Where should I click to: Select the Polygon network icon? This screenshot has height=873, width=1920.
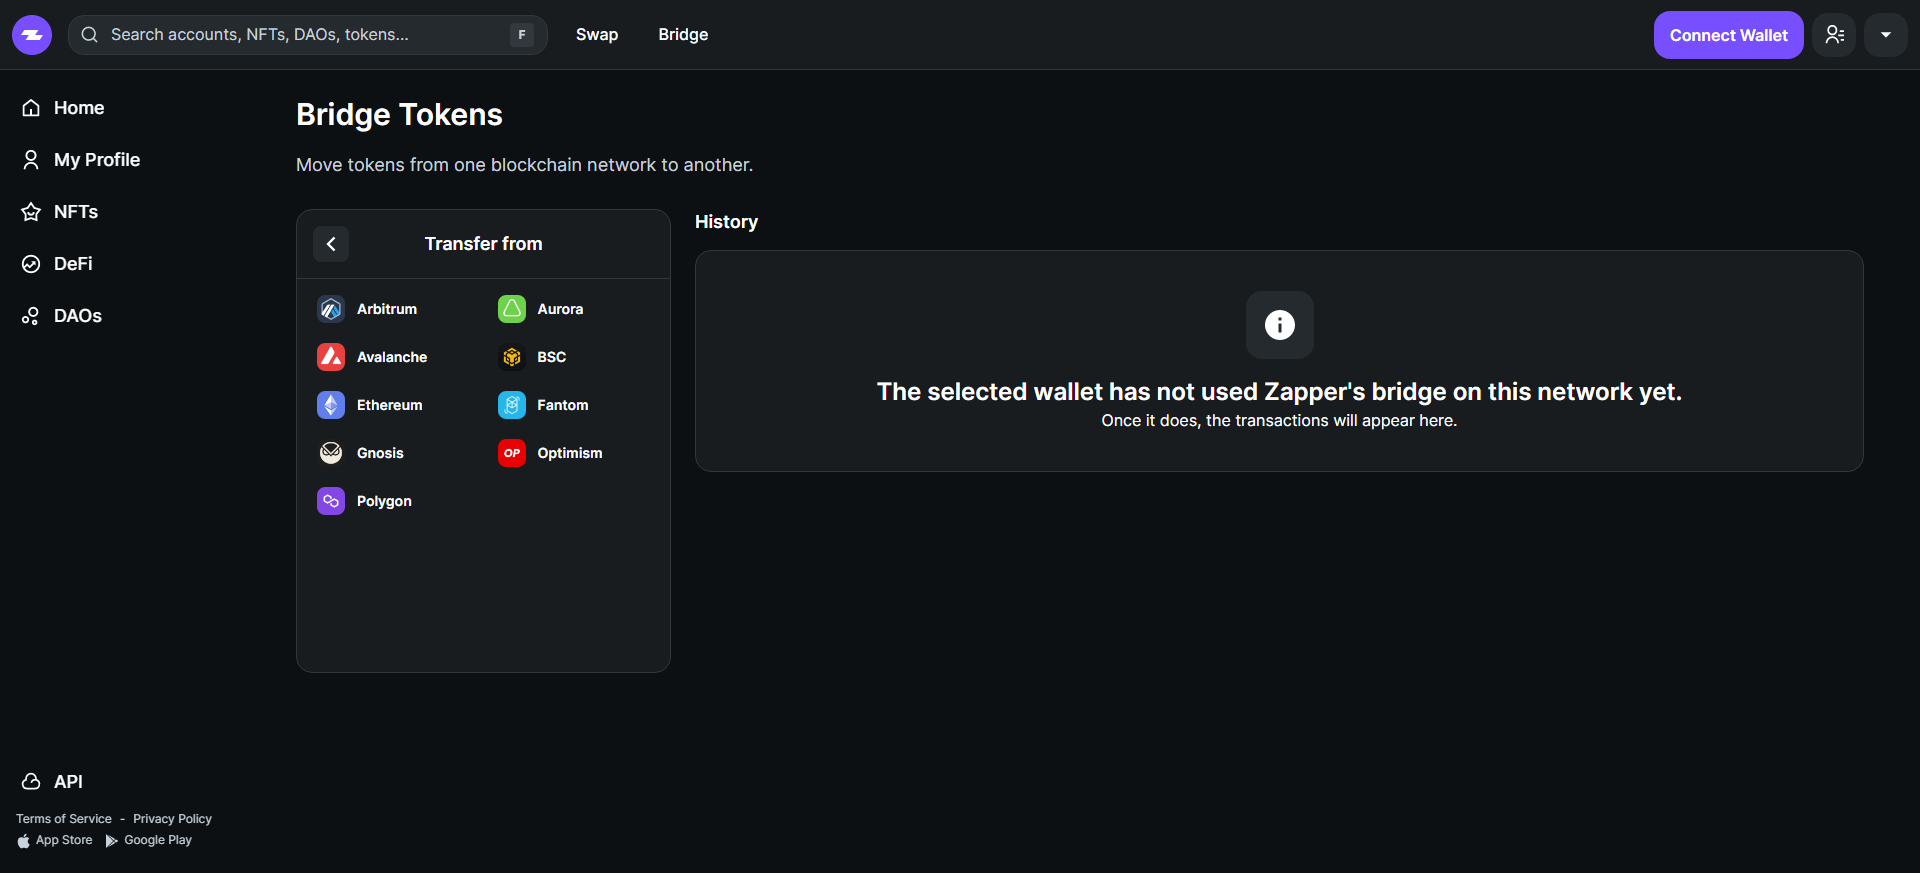331,501
